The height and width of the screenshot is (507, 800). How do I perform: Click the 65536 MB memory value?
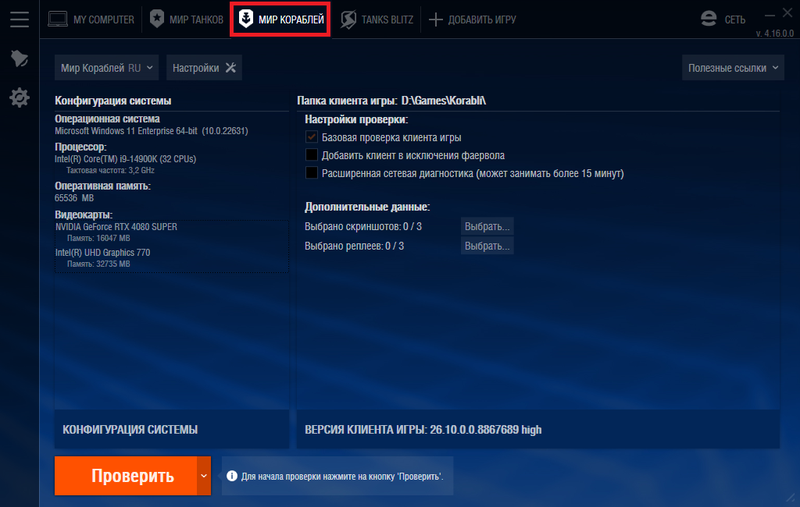[x=74, y=198]
